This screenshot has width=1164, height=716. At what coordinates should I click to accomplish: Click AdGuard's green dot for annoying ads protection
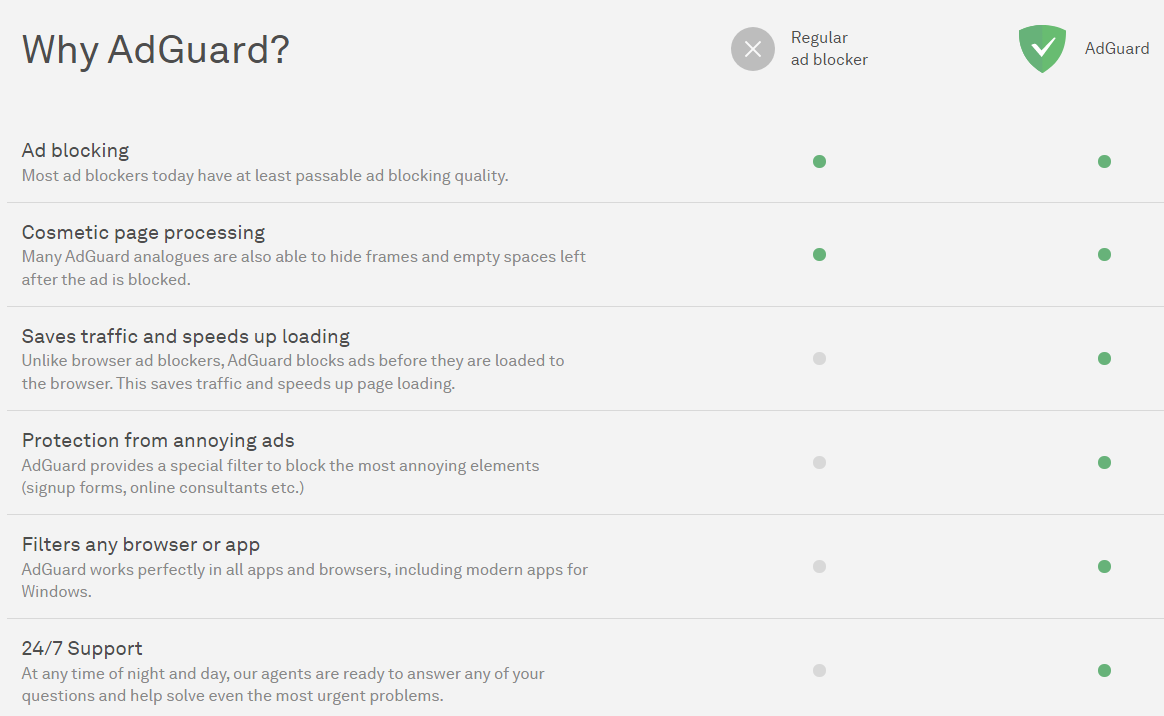[x=1105, y=462]
